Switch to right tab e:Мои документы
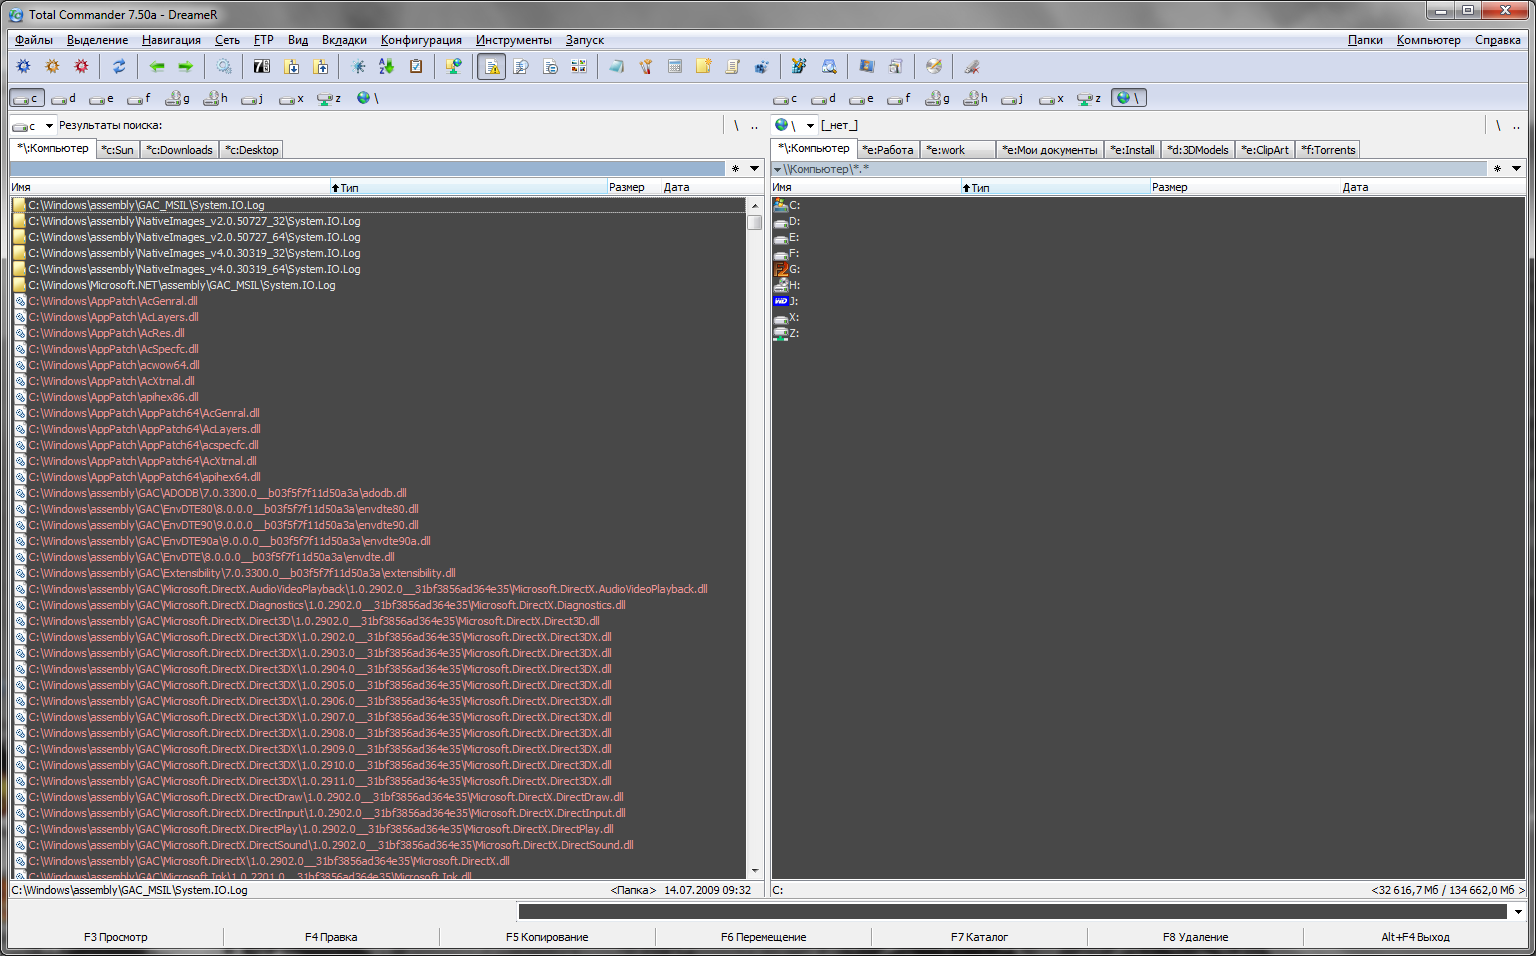 (x=1050, y=150)
